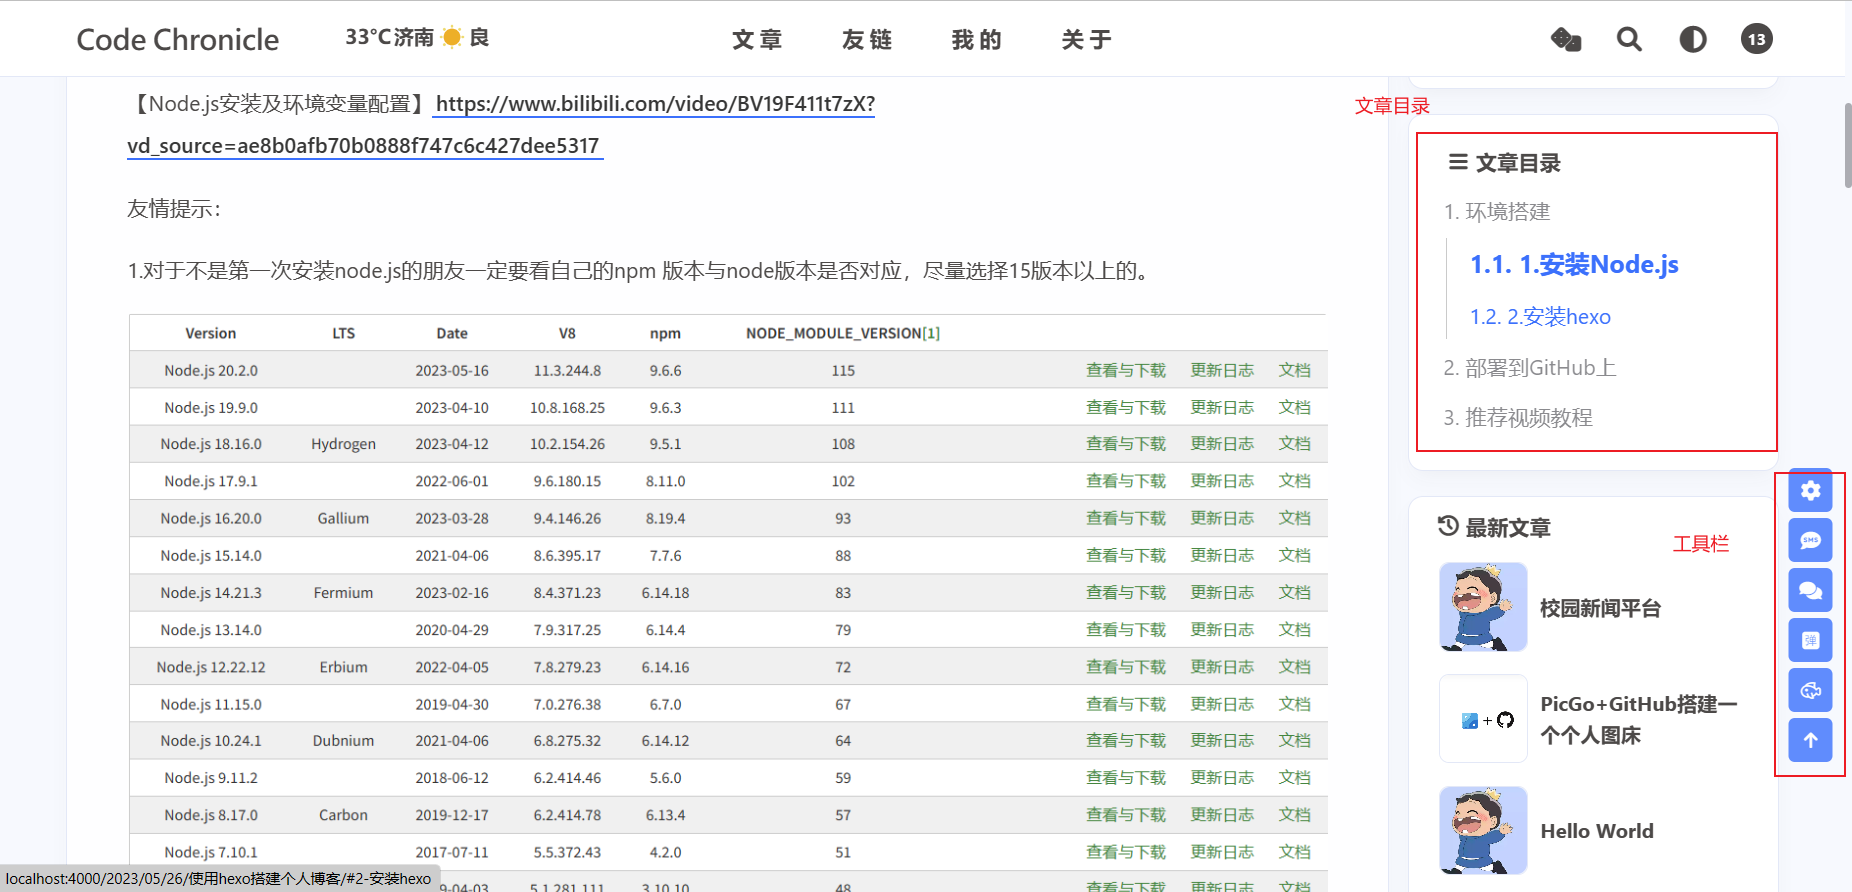The image size is (1852, 892).
Task: Click the Version column header
Action: (x=211, y=334)
